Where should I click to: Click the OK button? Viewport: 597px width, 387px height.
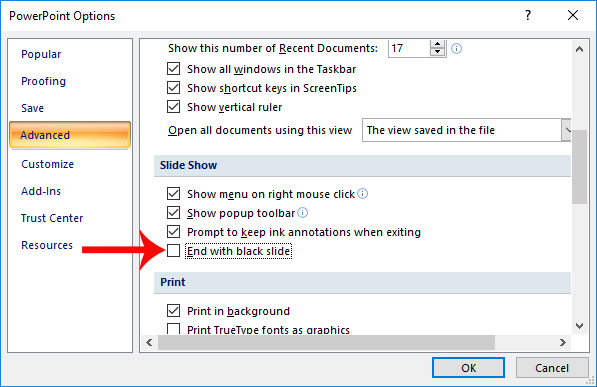click(x=468, y=368)
